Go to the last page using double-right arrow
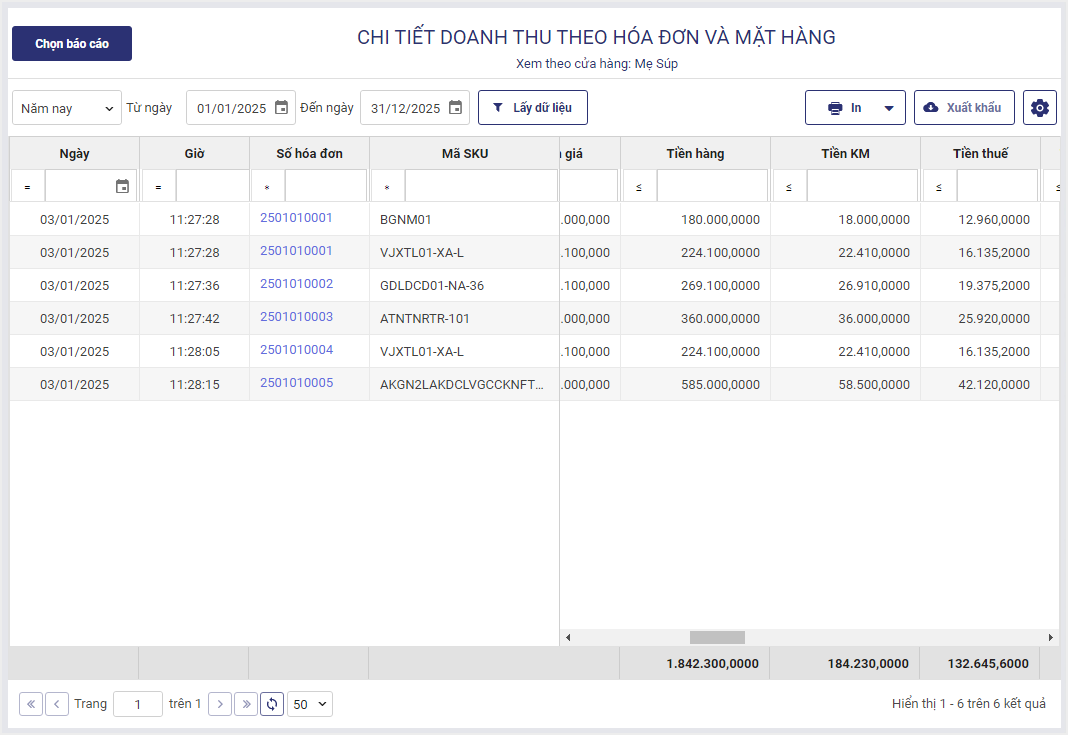Screen dimensions: 1068x735 click(246, 704)
